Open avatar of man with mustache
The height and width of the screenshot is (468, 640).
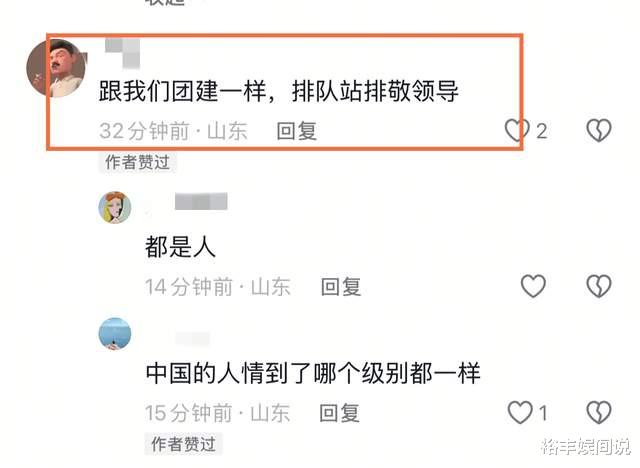click(x=57, y=68)
